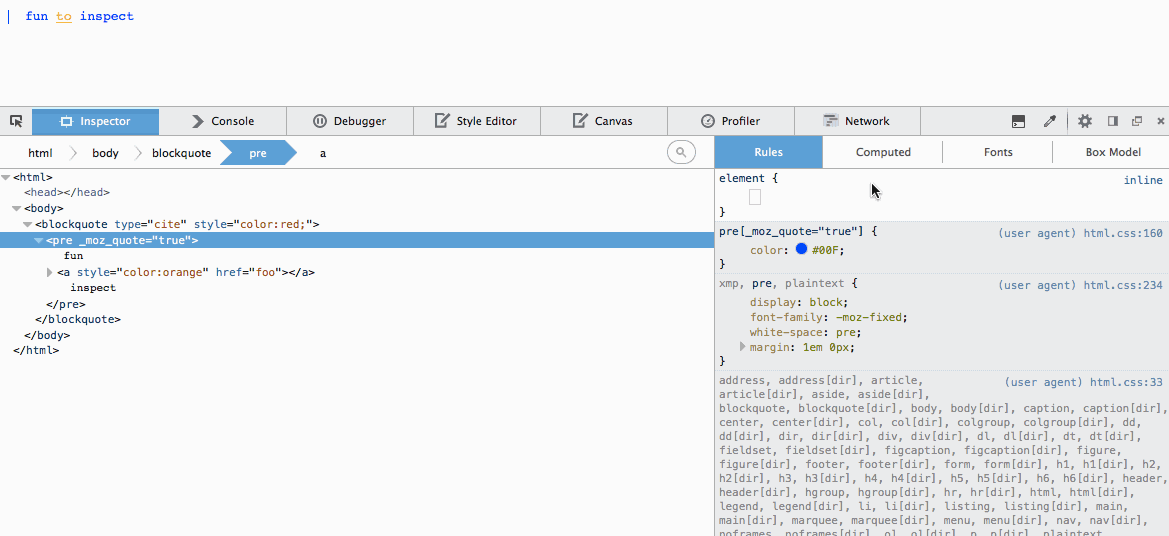1169x536 pixels.
Task: Click the blue #00F color swatch
Action: click(x=801, y=249)
